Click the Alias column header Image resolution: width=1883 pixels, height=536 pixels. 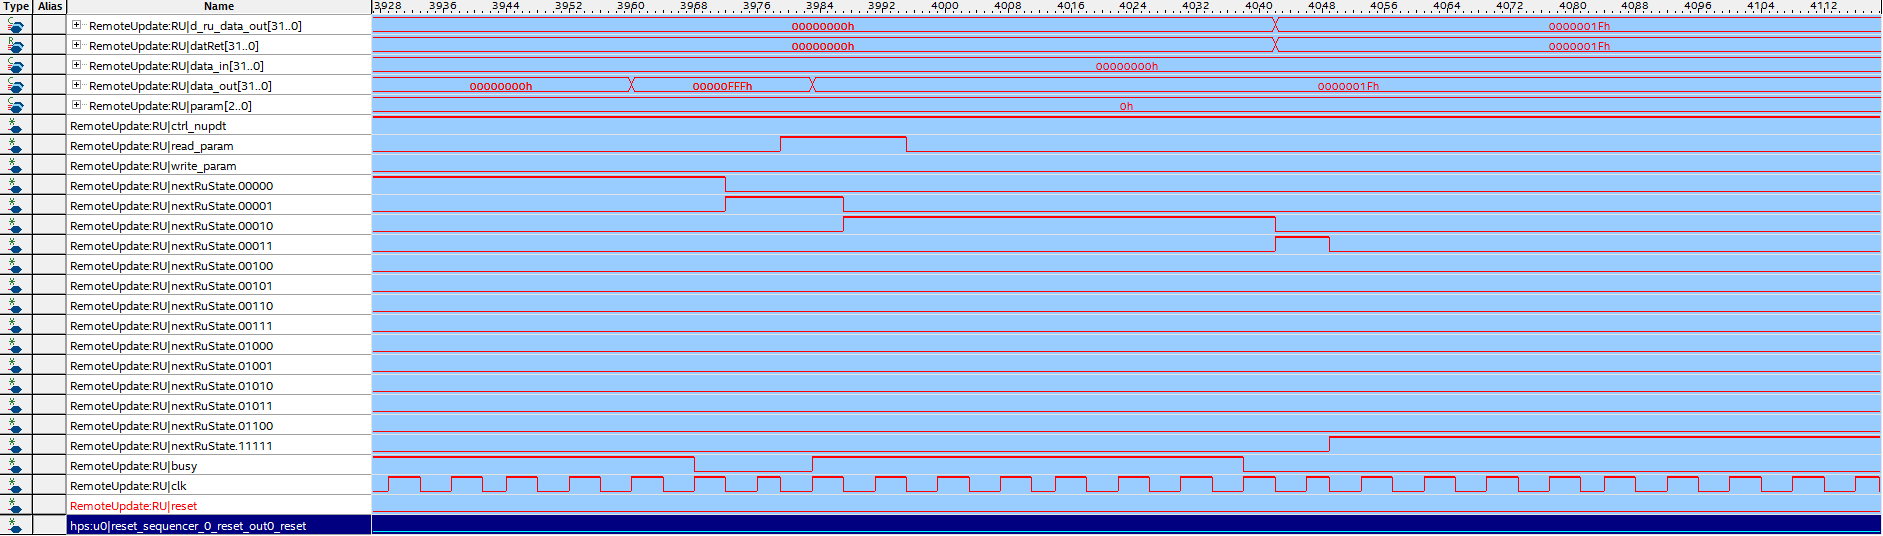50,6
